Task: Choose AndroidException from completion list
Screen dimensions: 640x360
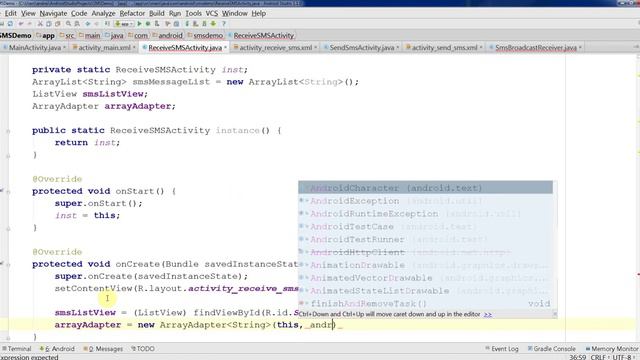Action: (425, 201)
